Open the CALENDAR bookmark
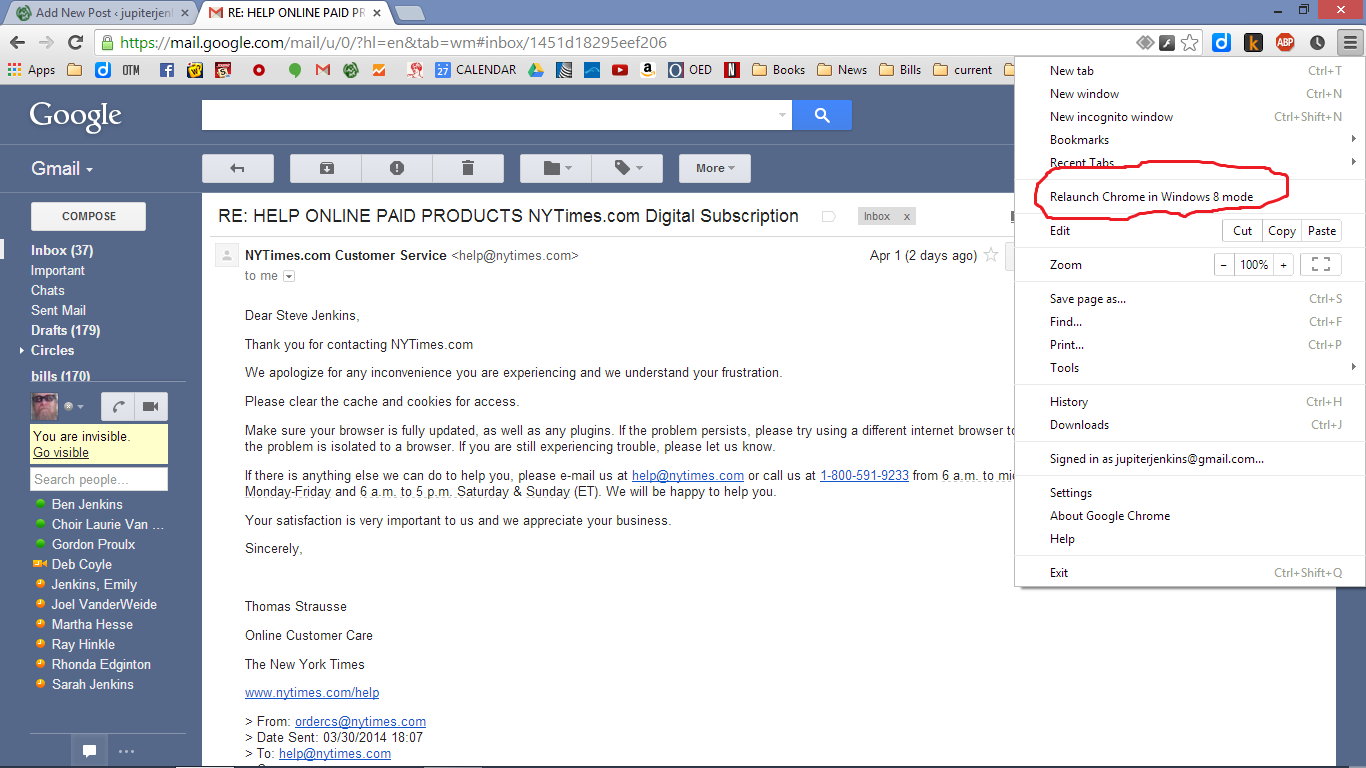 (476, 70)
